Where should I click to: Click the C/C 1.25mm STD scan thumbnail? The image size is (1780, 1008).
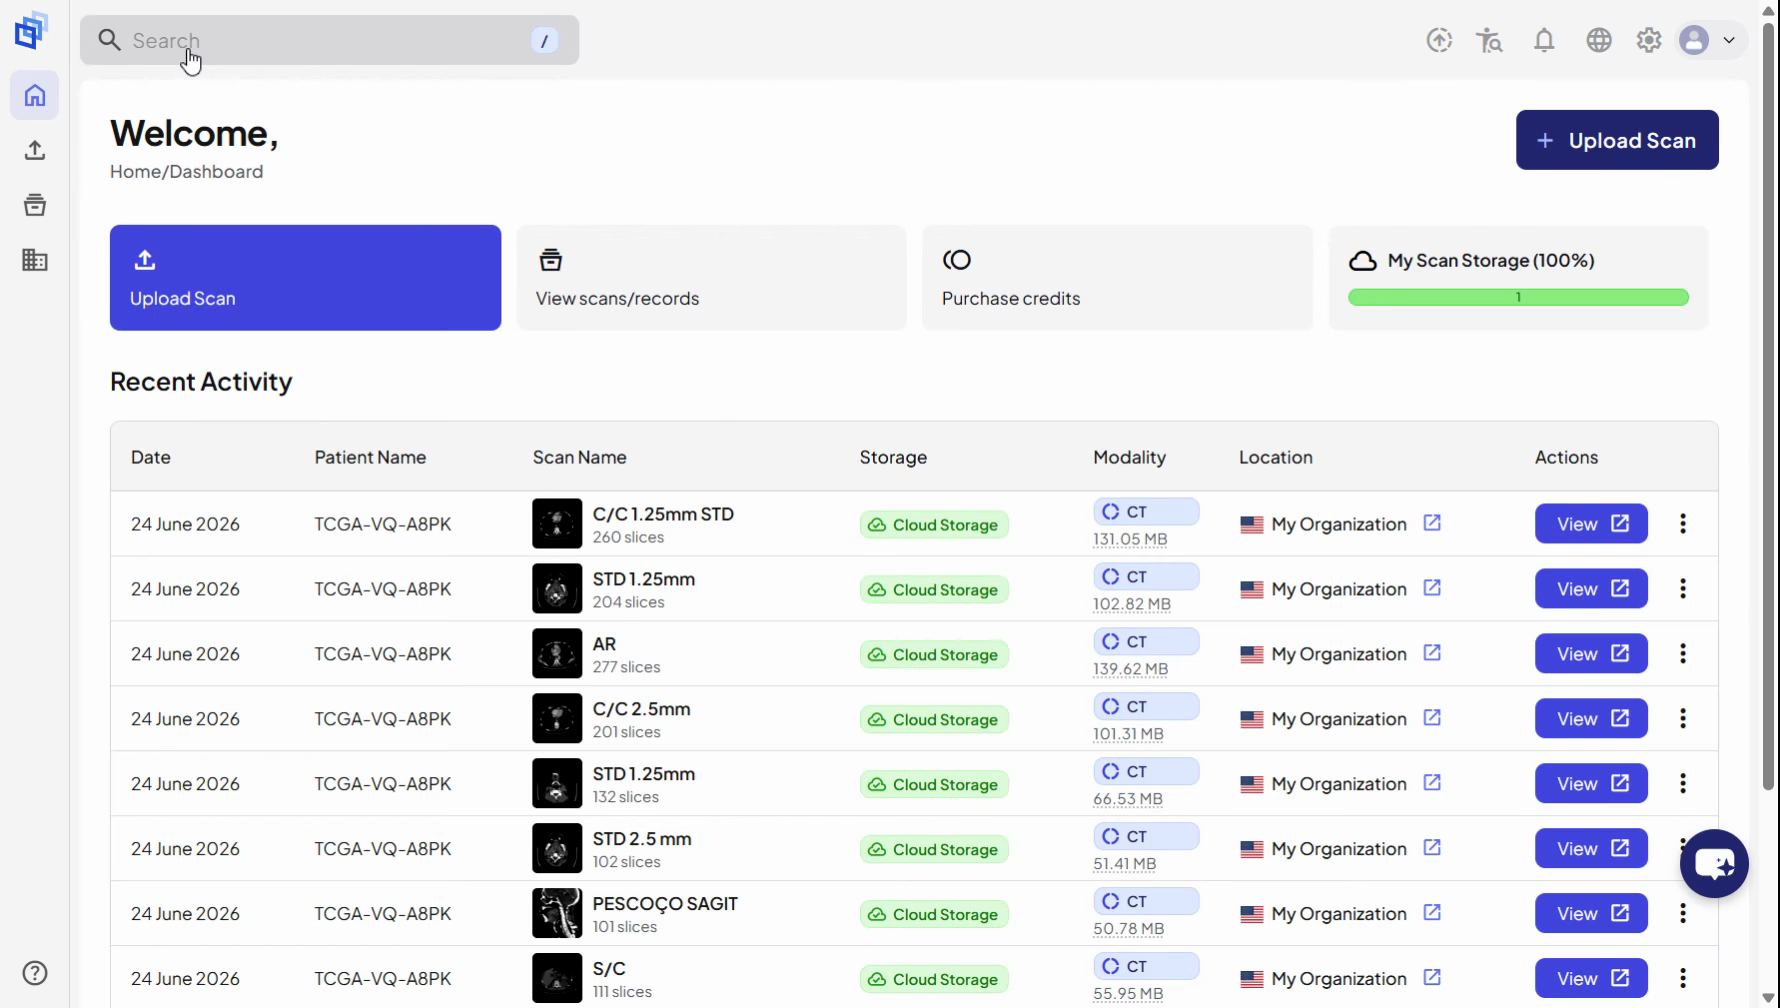(x=557, y=524)
